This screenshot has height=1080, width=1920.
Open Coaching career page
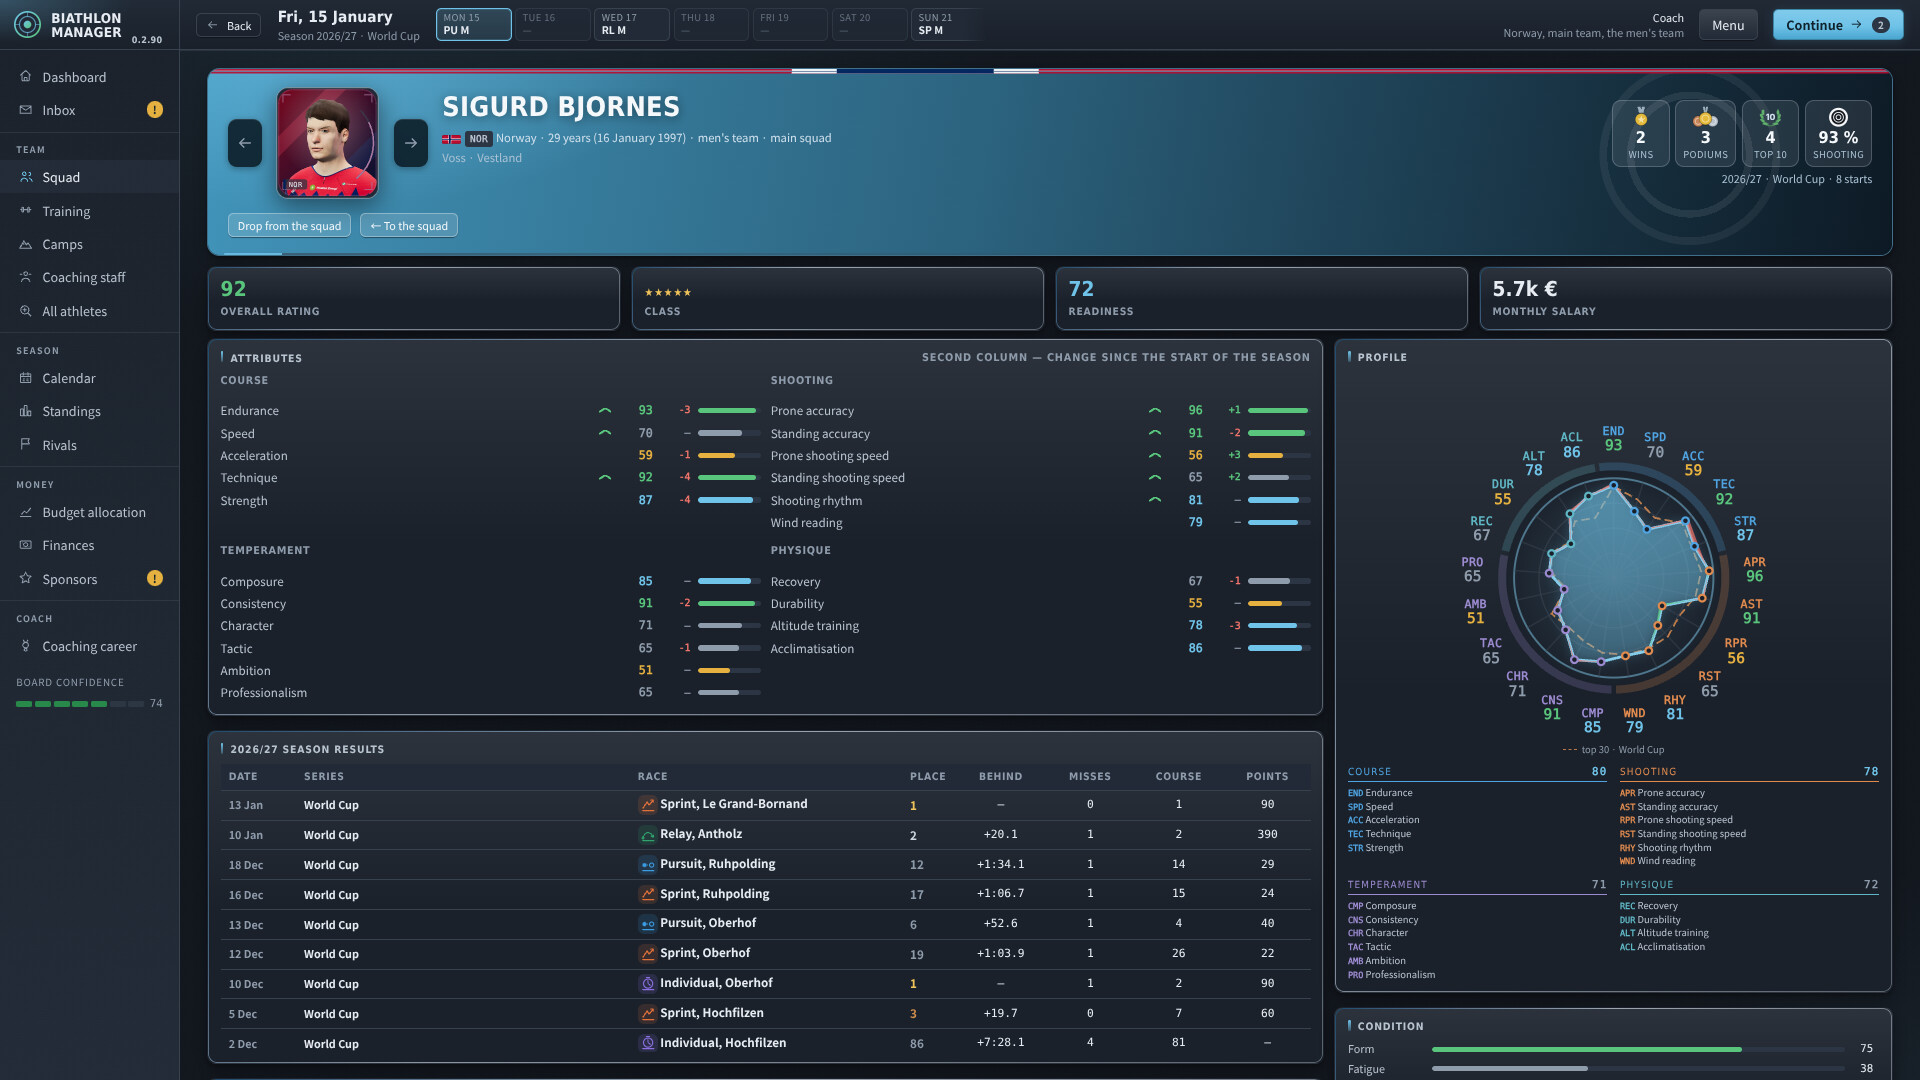click(x=90, y=646)
